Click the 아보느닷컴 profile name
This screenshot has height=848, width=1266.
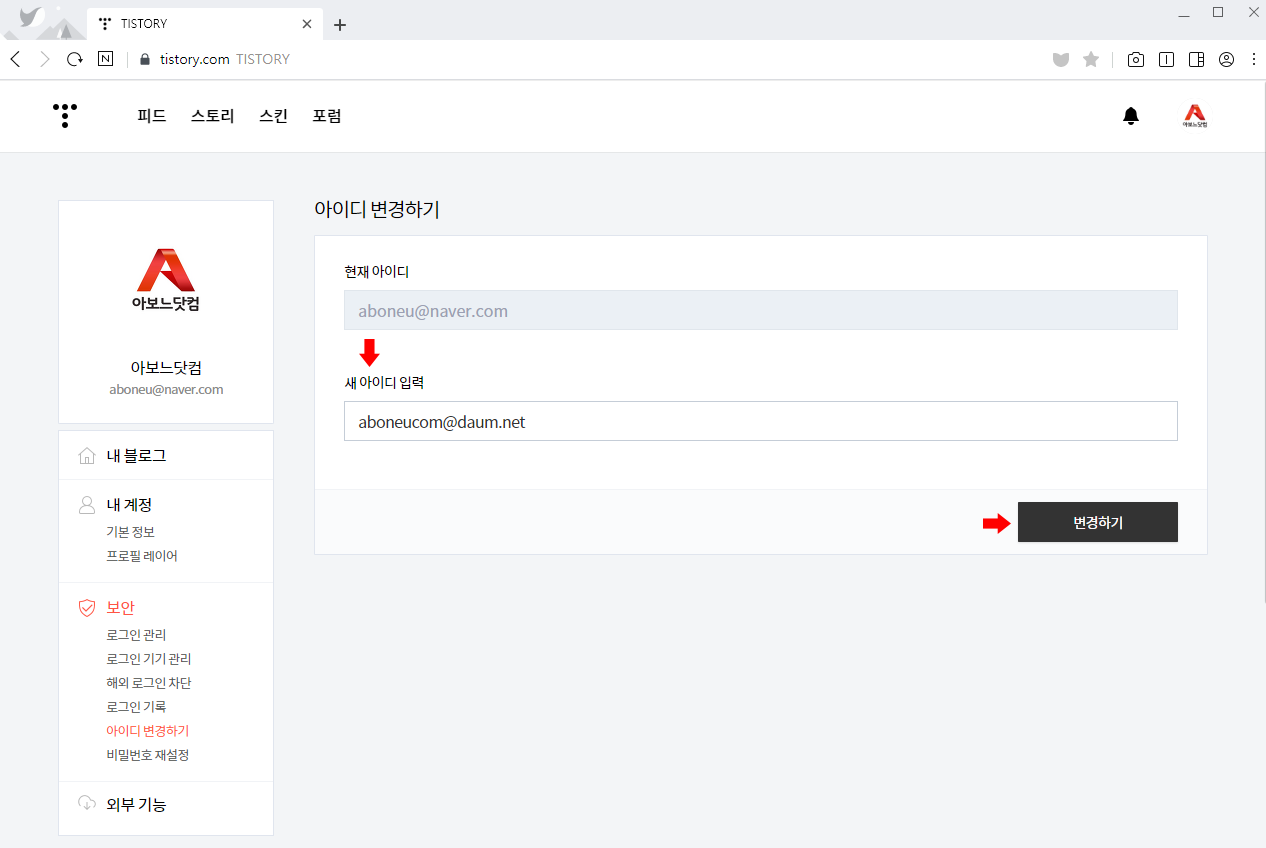point(166,367)
